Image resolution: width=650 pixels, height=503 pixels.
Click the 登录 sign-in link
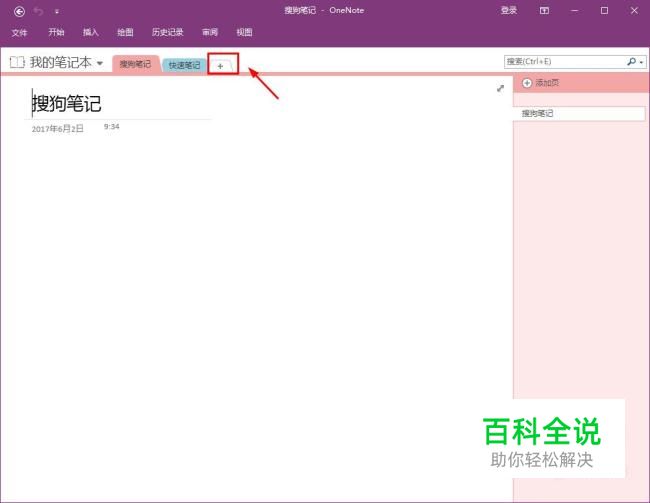509,11
